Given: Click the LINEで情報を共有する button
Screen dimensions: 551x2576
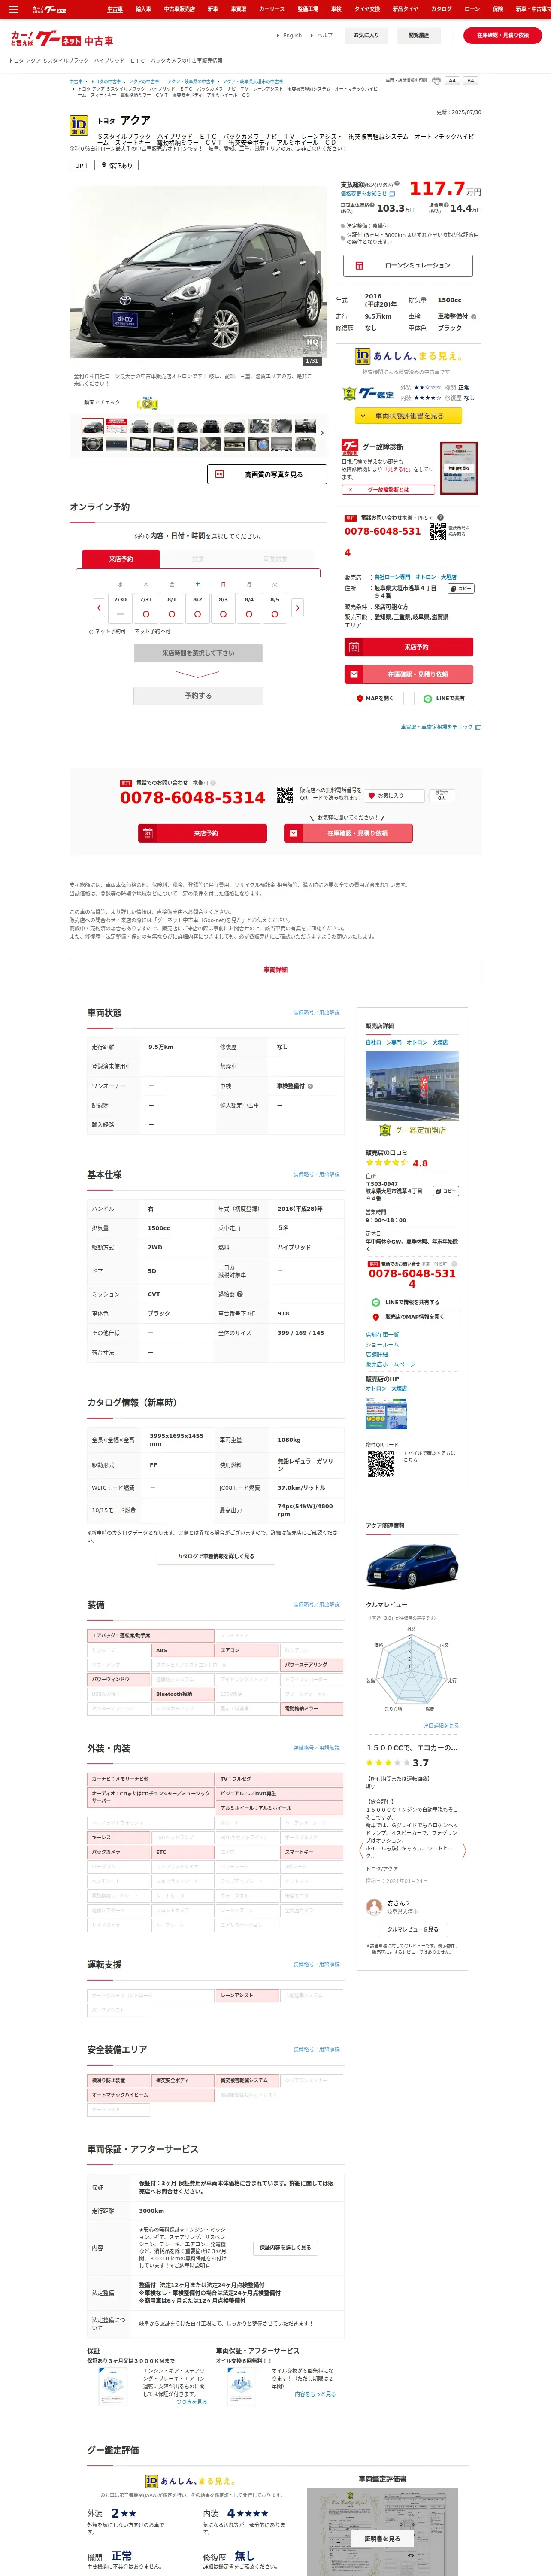Looking at the screenshot, I should [x=412, y=1303].
